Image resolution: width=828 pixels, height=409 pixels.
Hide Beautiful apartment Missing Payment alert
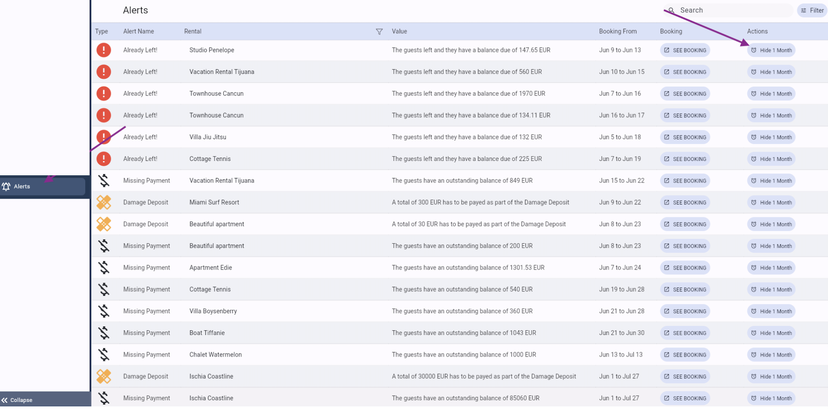771,246
